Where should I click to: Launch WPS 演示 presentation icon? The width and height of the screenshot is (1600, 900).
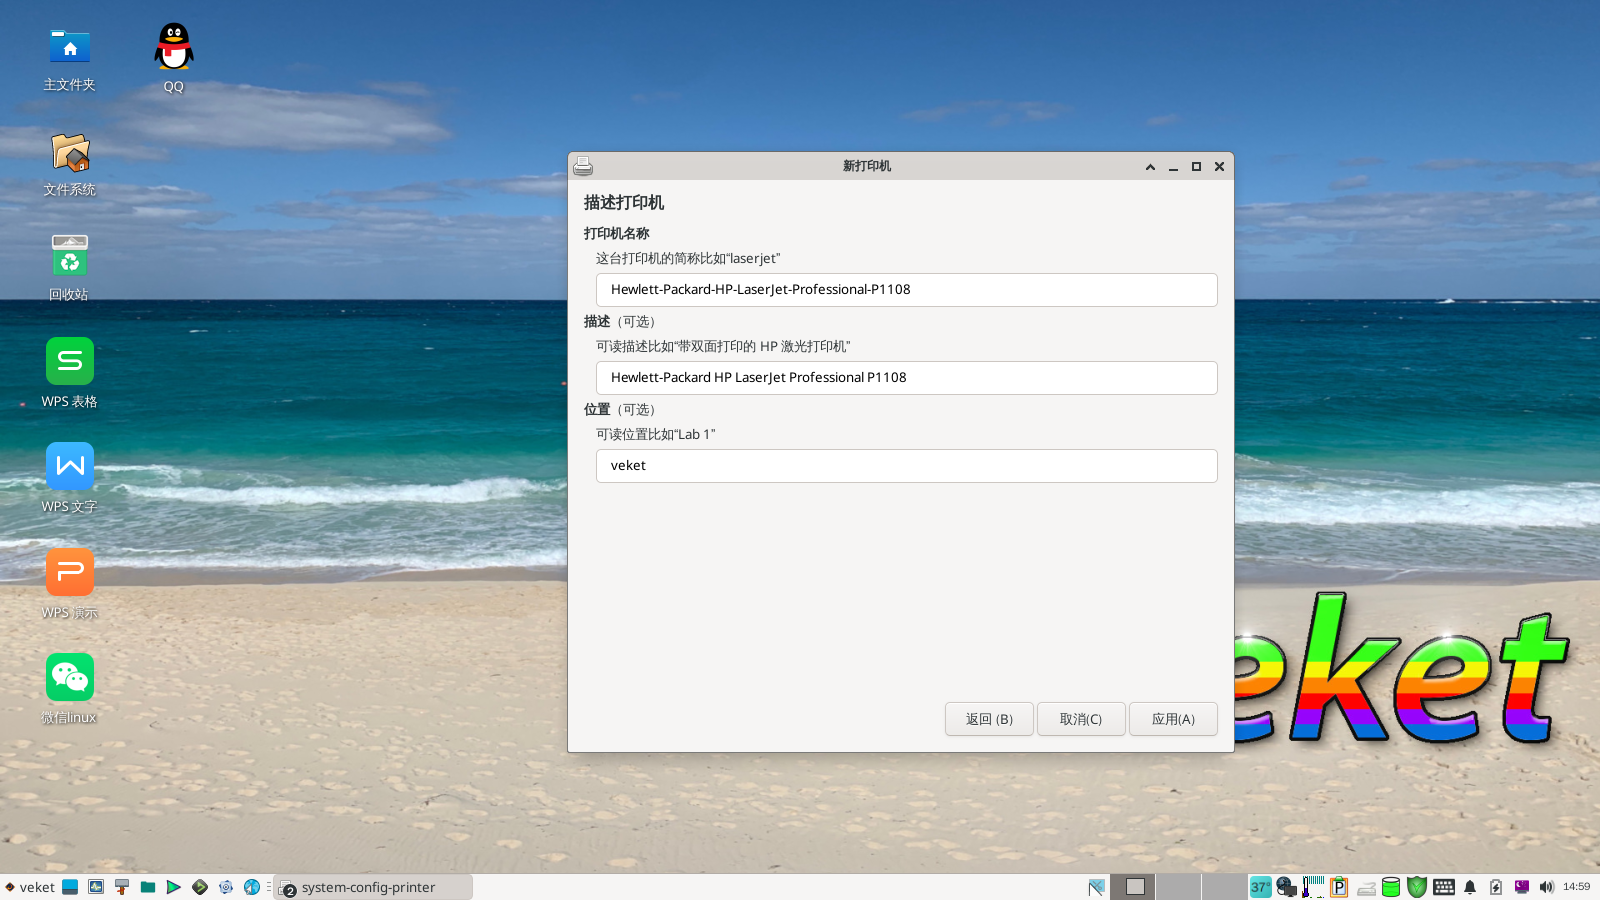point(70,572)
